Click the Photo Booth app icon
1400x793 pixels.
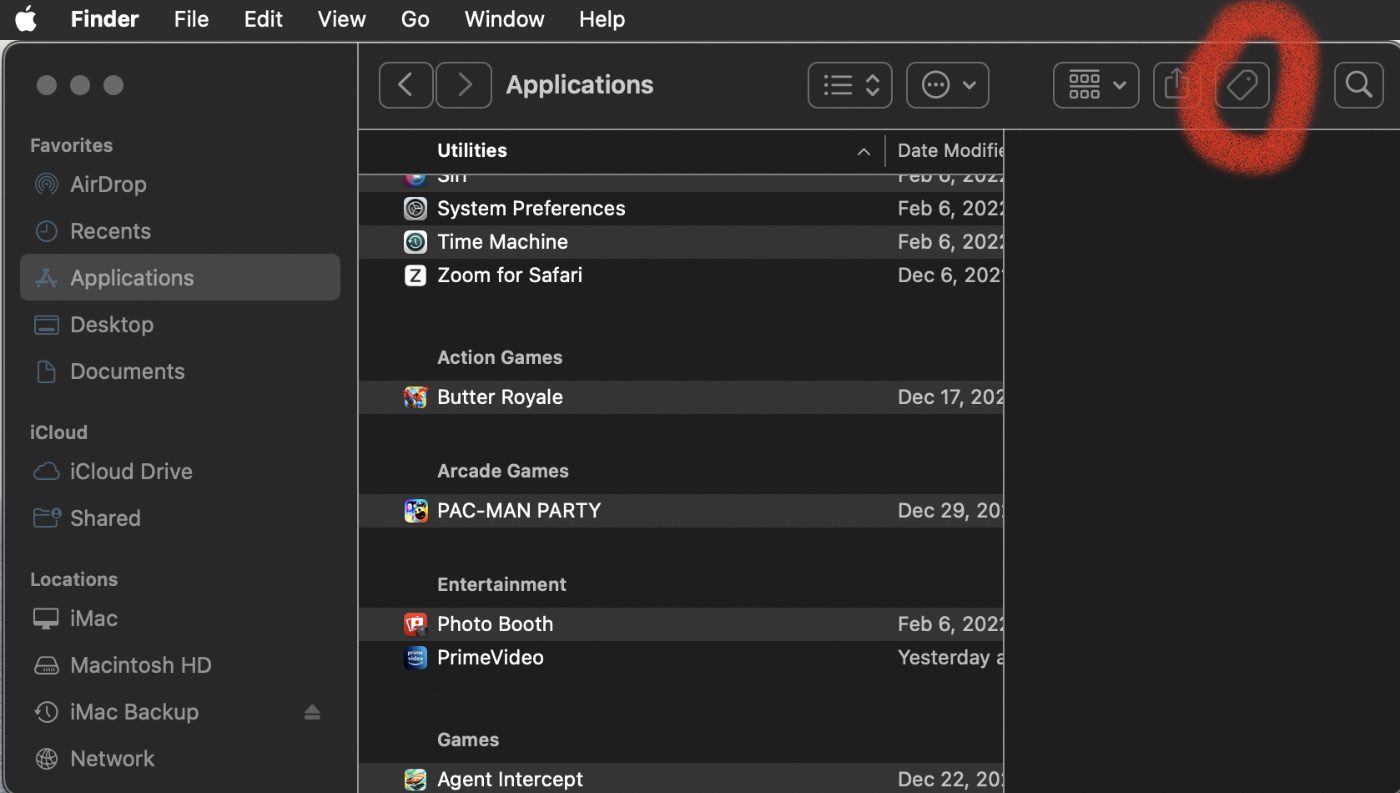[x=415, y=624]
